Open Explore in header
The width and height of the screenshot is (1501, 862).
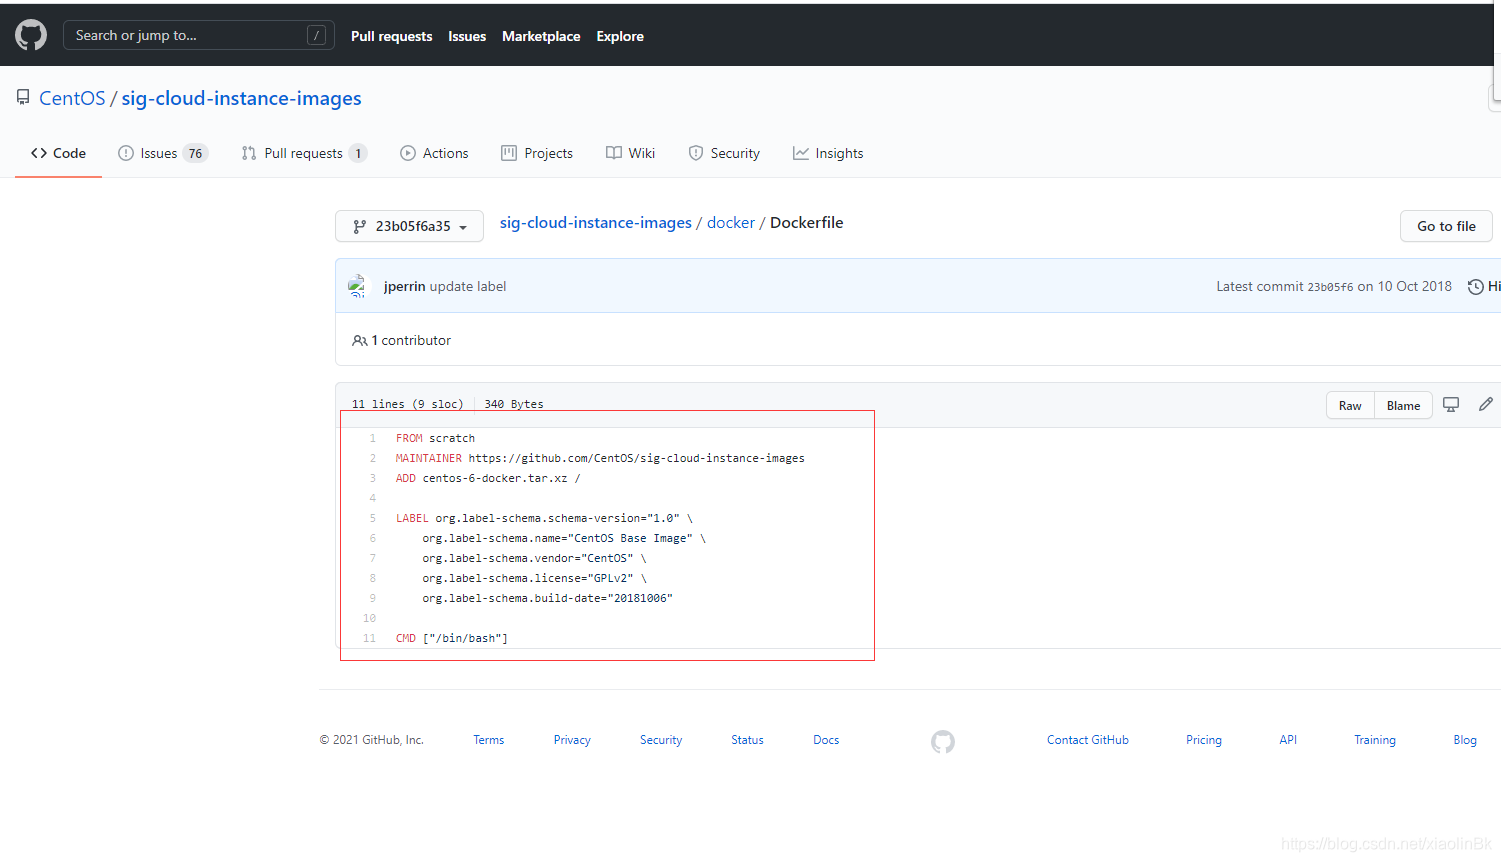pyautogui.click(x=620, y=36)
